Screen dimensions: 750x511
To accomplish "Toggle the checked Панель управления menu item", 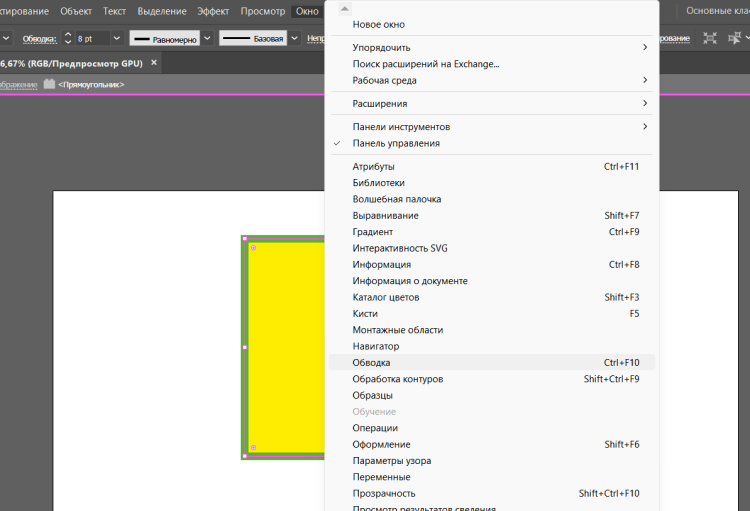I will [492, 143].
